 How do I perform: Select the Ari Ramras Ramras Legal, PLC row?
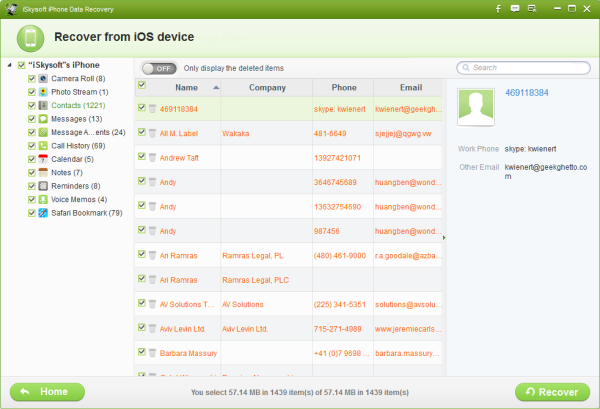pos(288,280)
